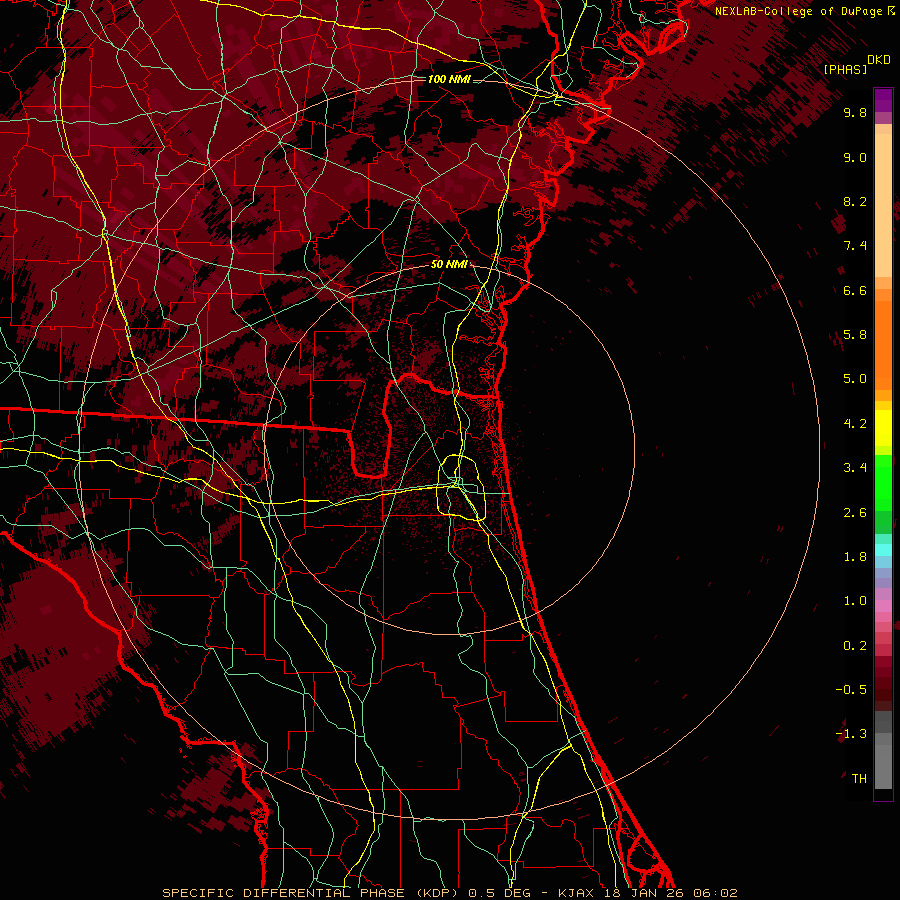Click the 8.2 legend value
The image size is (900, 900).
click(x=855, y=201)
